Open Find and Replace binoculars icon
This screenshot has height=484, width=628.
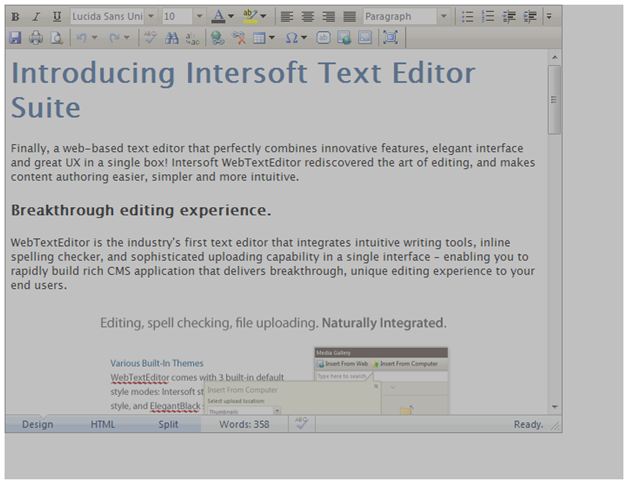pyautogui.click(x=171, y=38)
